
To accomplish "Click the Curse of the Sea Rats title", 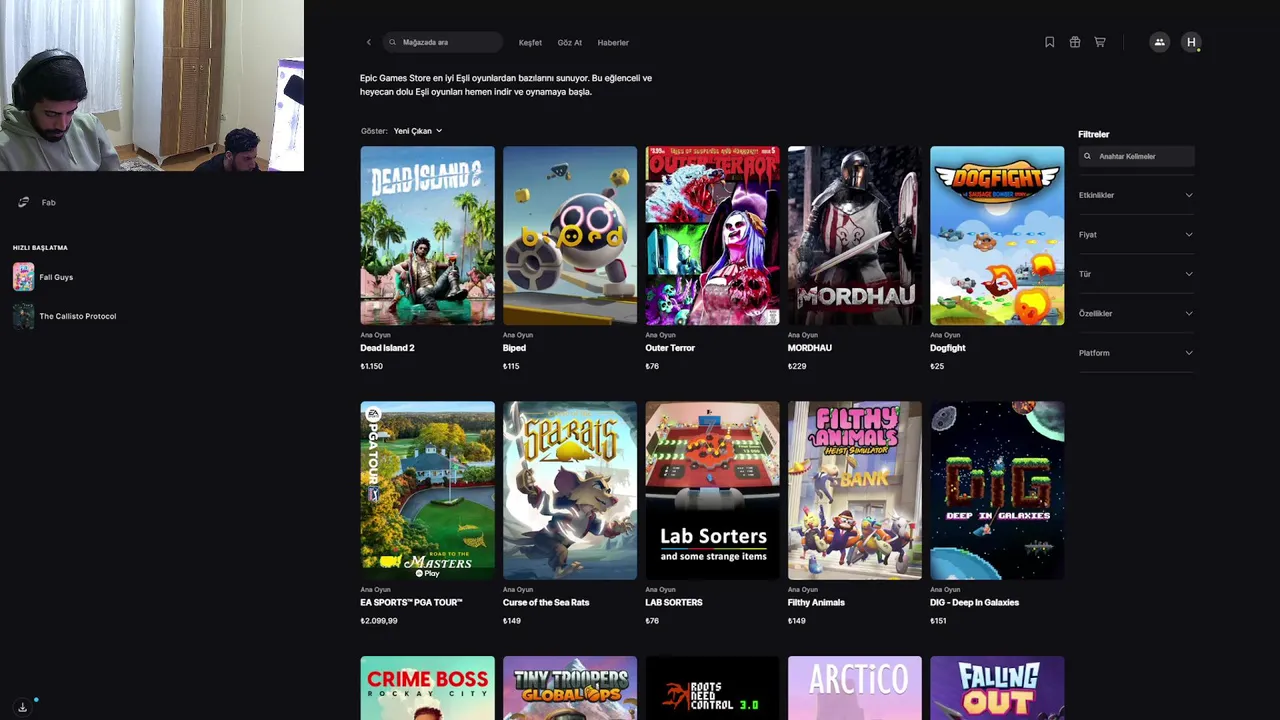I will tap(546, 603).
